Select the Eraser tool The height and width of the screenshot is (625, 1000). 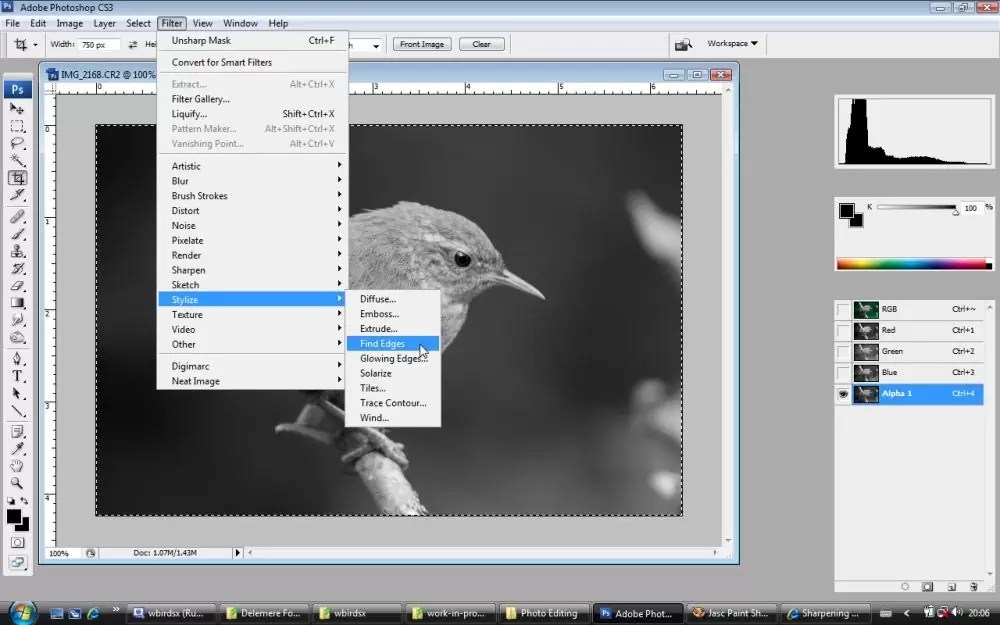pyautogui.click(x=17, y=286)
